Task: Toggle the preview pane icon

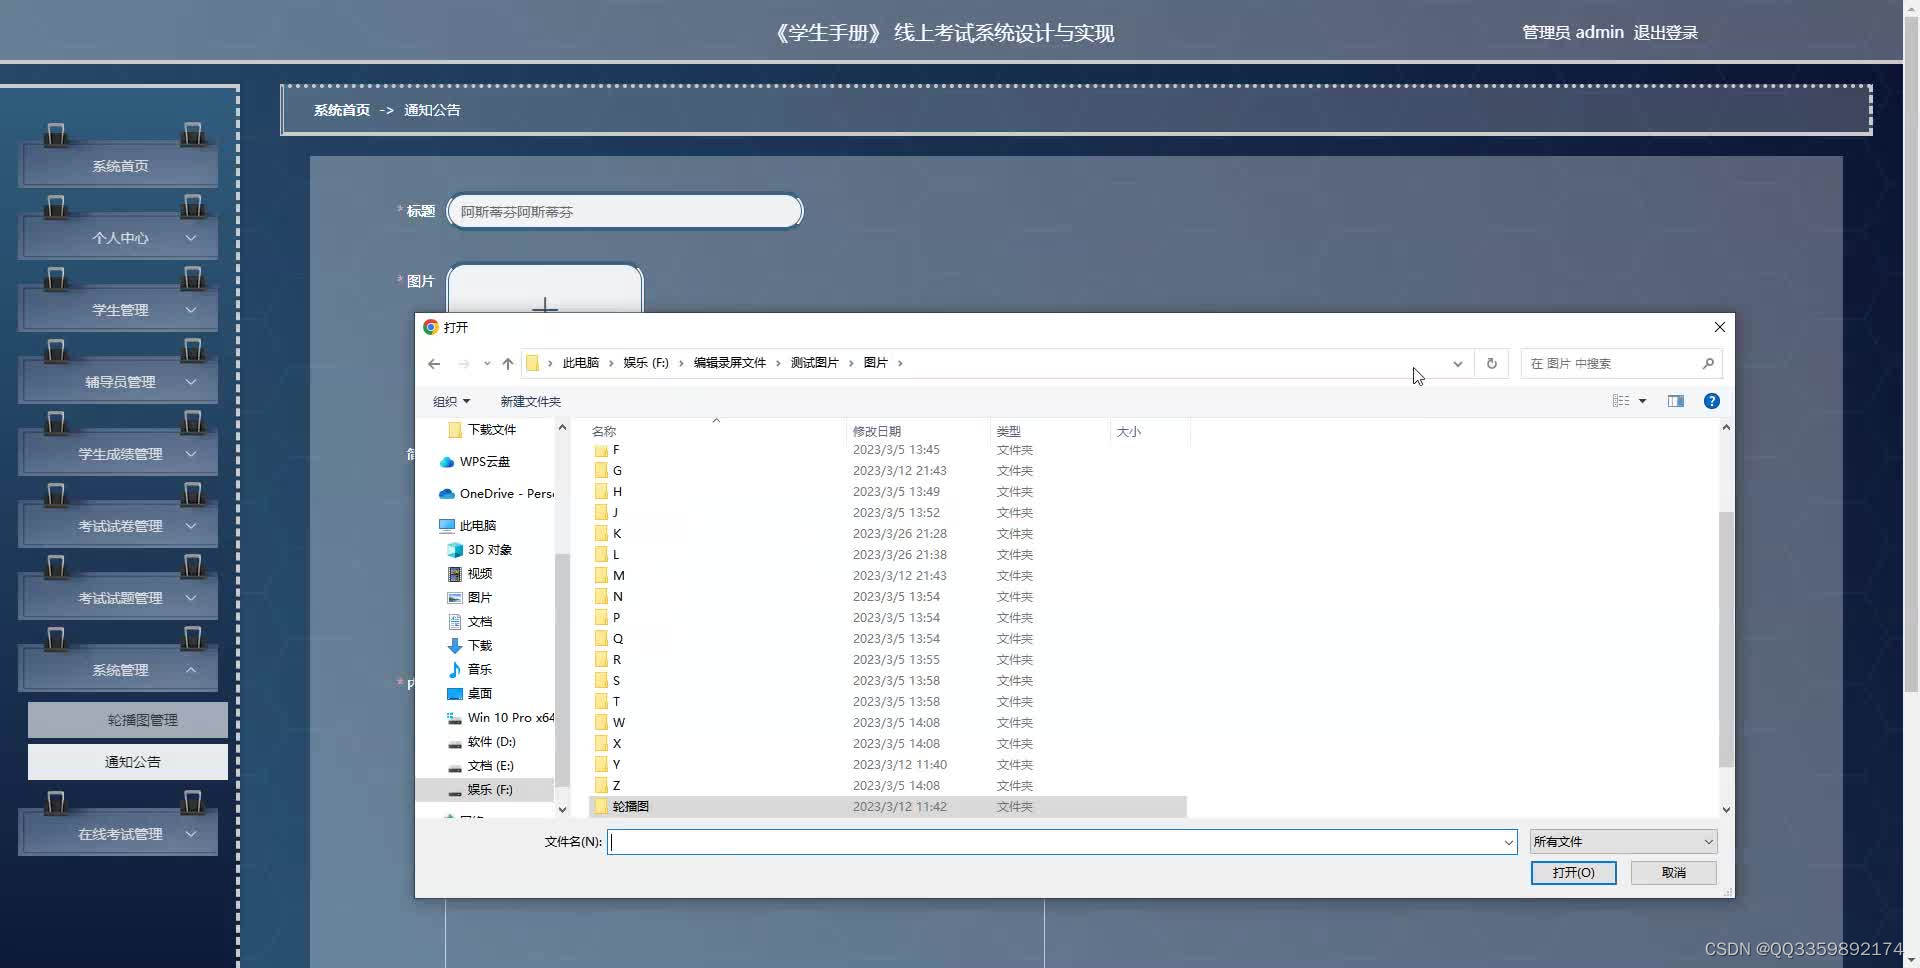Action: [x=1676, y=401]
